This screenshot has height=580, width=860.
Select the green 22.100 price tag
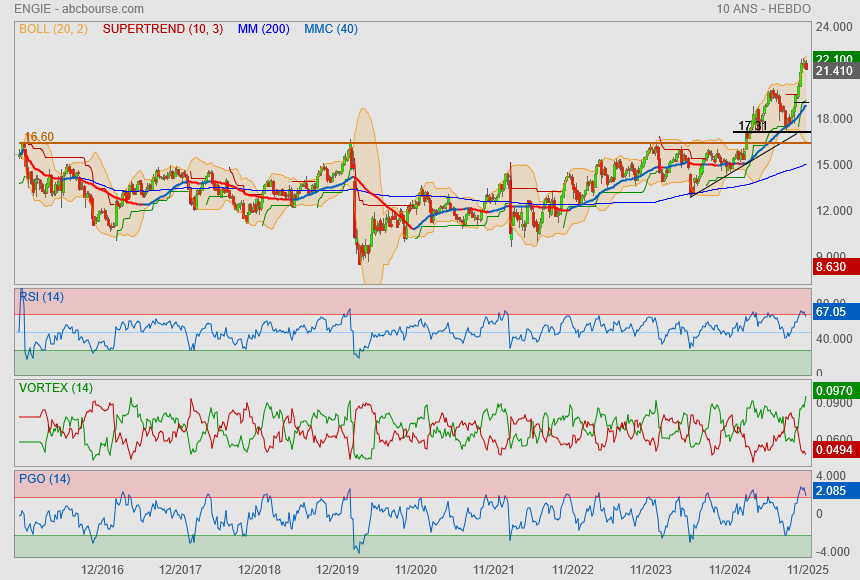pyautogui.click(x=834, y=59)
